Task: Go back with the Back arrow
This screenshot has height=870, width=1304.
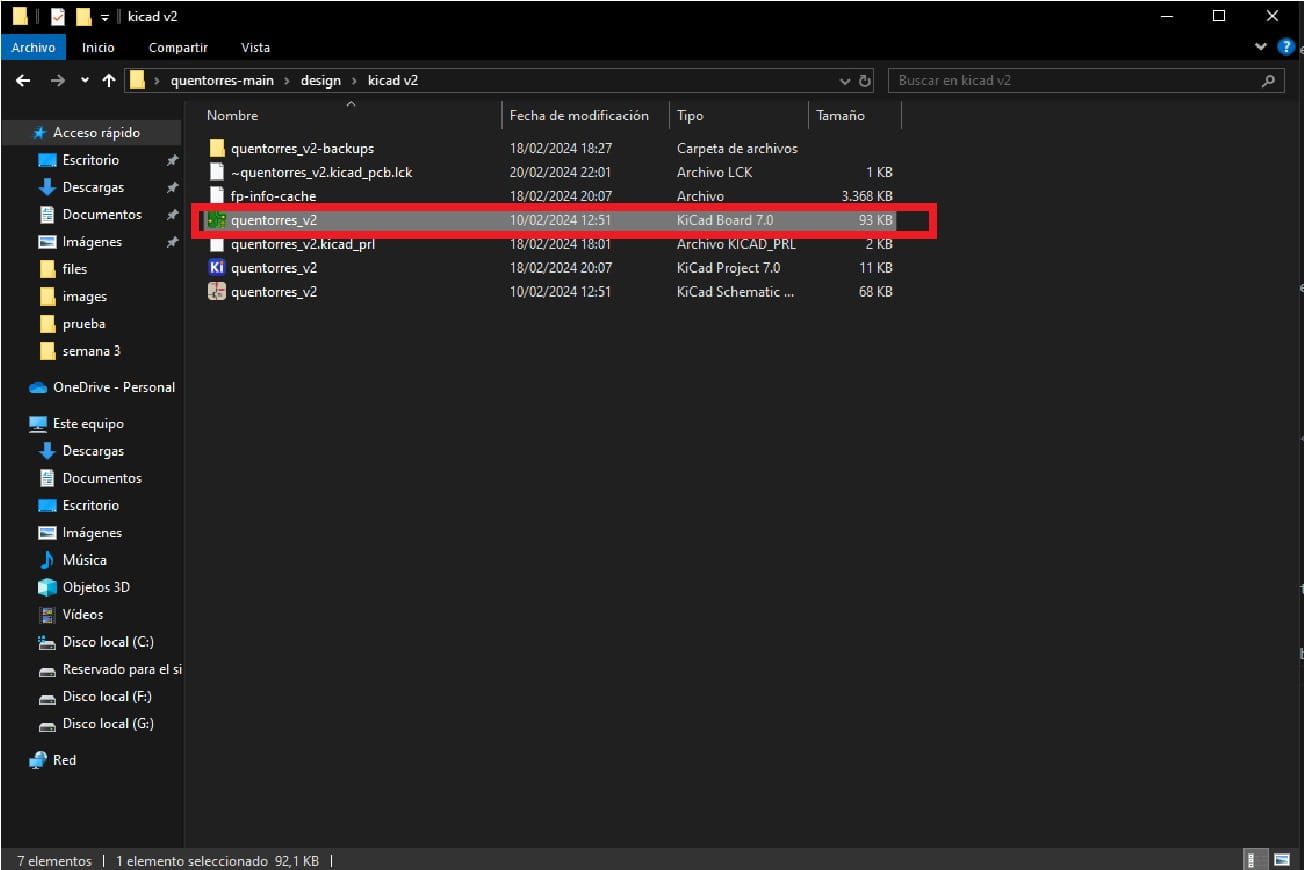Action: (24, 81)
